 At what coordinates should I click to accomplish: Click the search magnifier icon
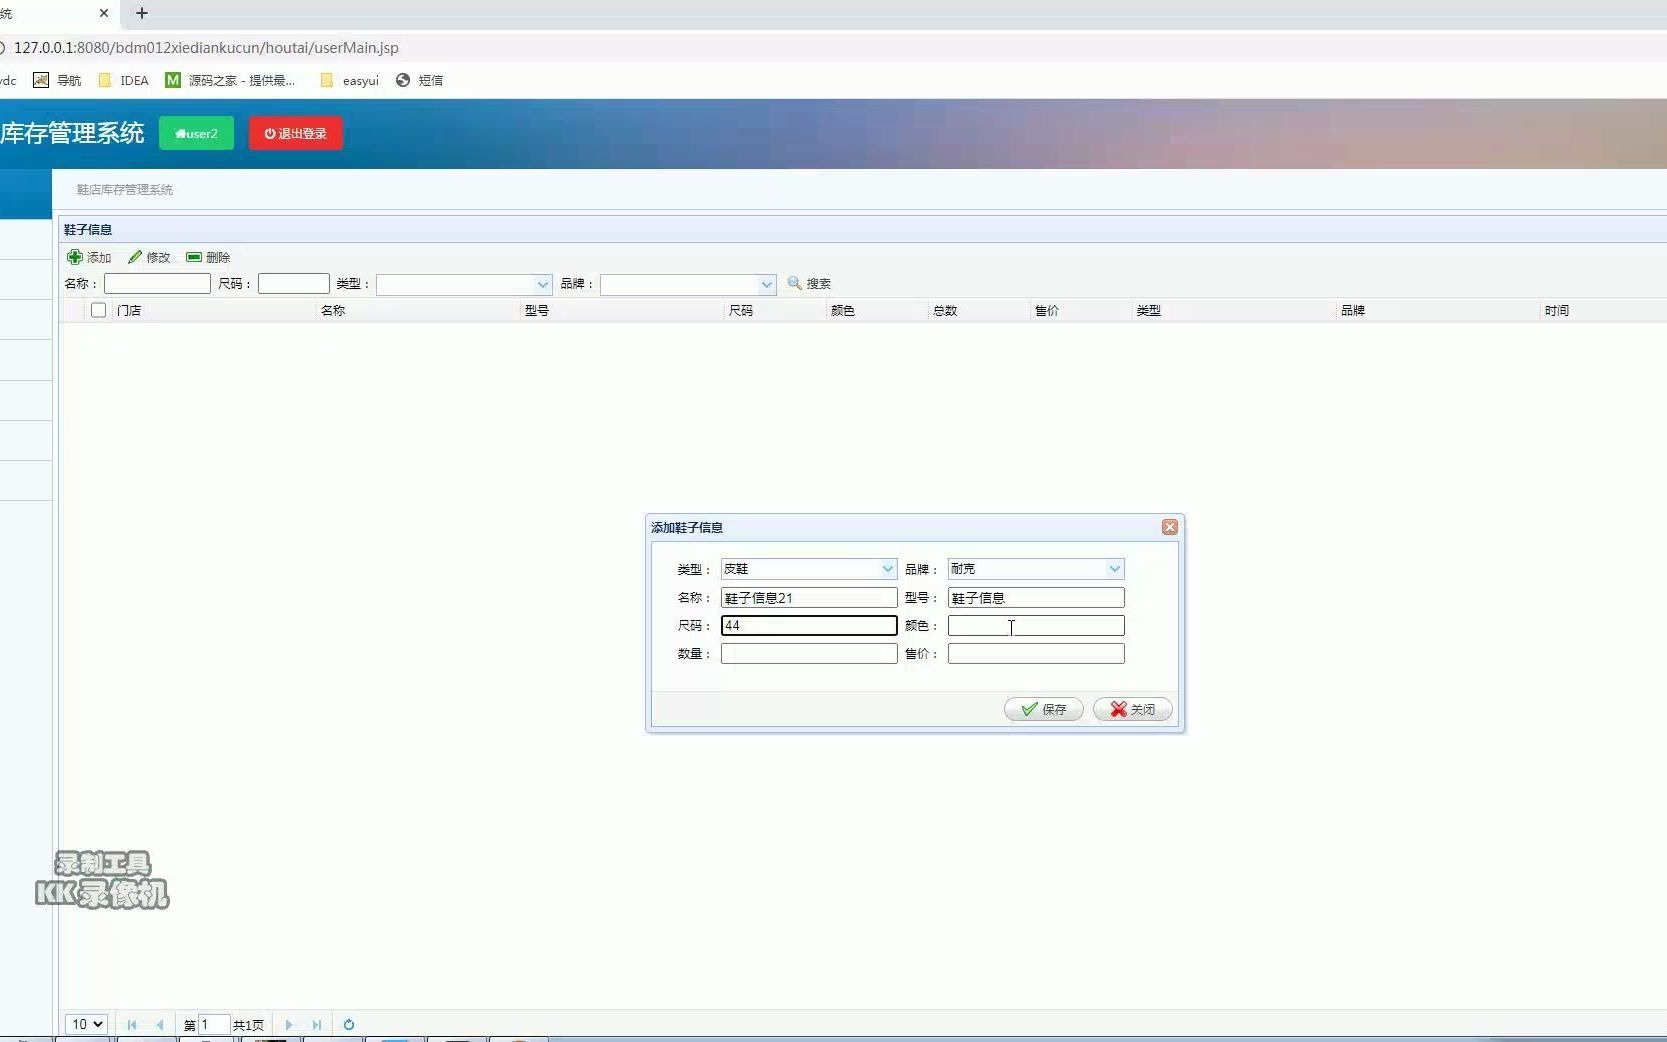coord(795,283)
